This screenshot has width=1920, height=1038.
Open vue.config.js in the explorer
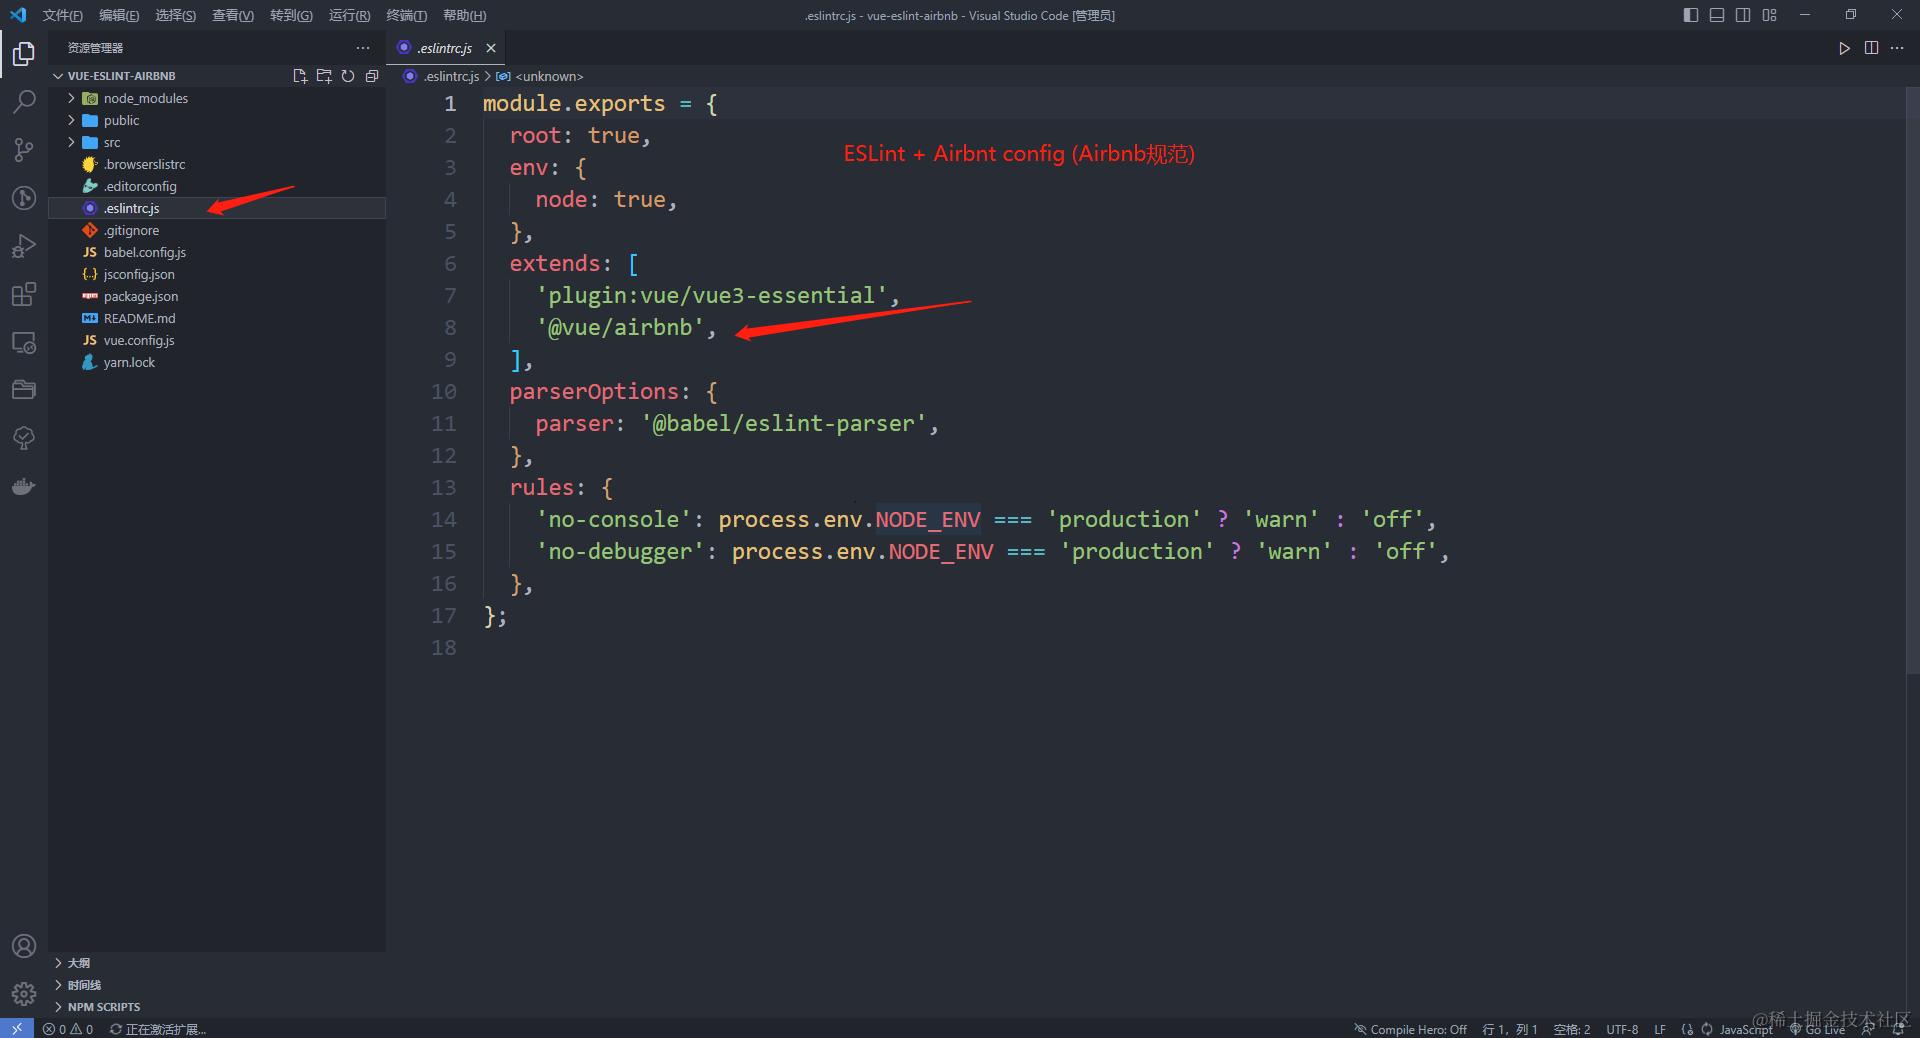coord(217,340)
